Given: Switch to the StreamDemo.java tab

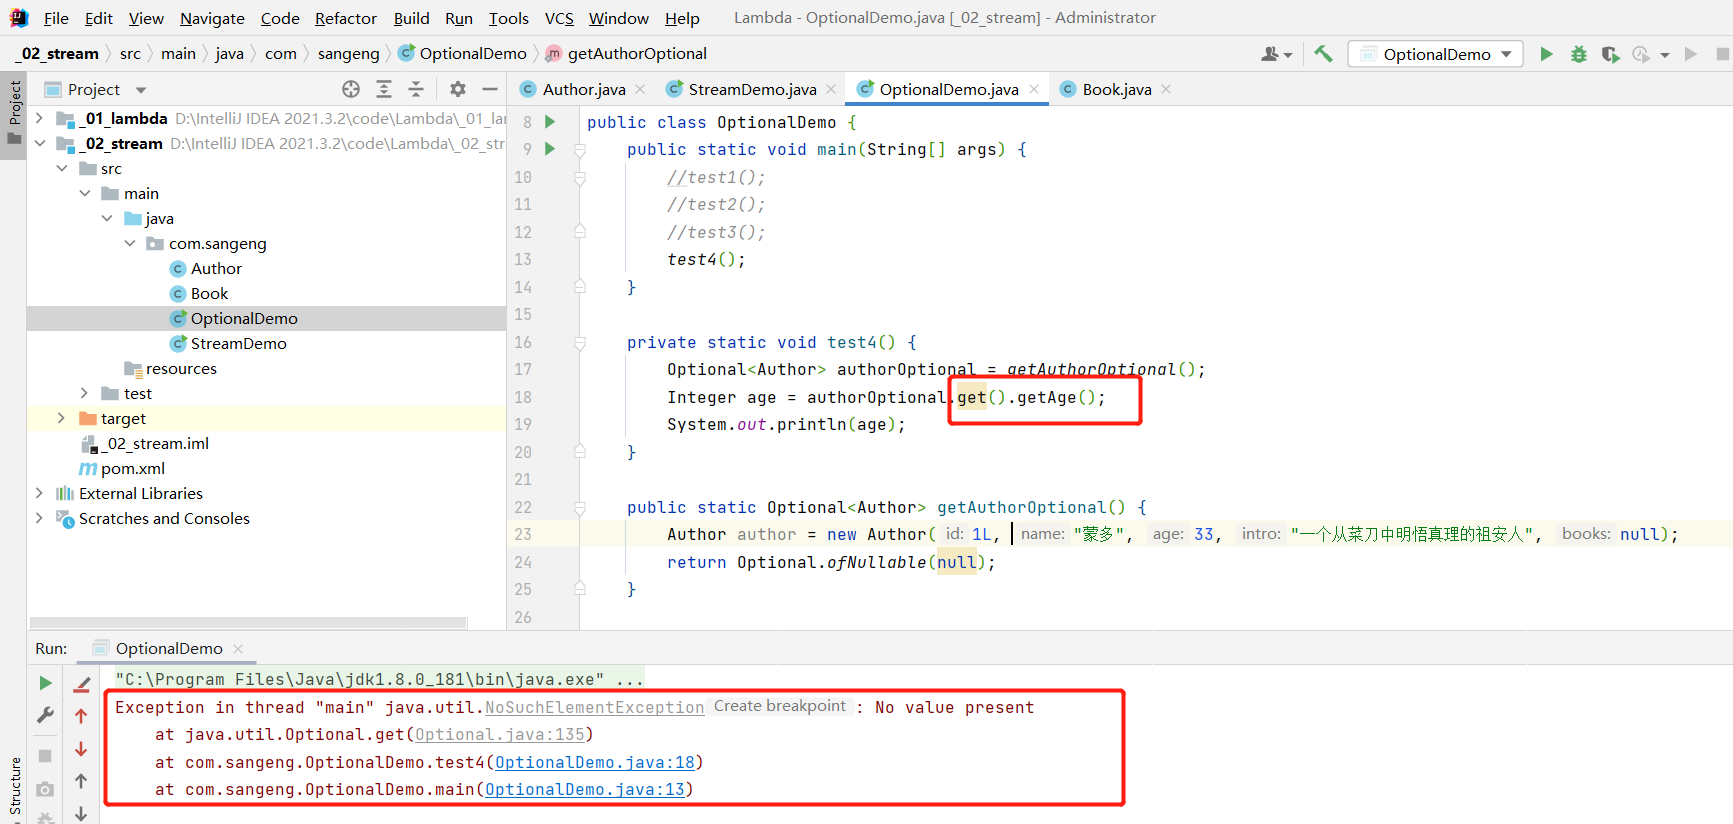Looking at the screenshot, I should [752, 89].
